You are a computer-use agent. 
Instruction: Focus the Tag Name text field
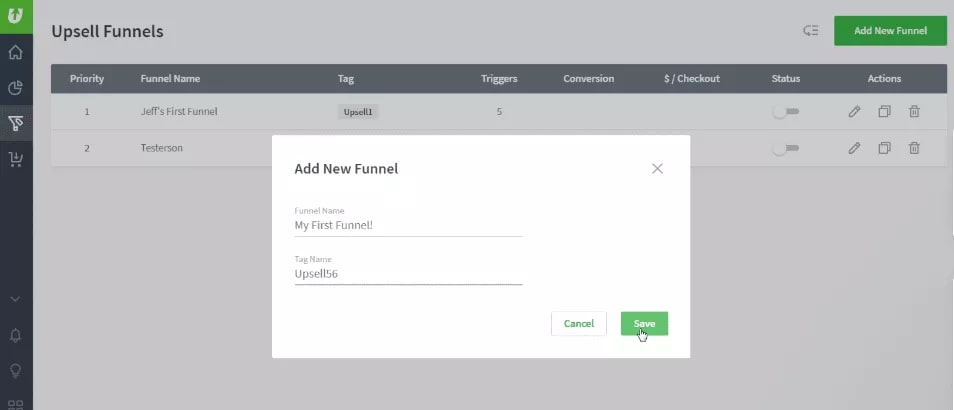click(408, 273)
